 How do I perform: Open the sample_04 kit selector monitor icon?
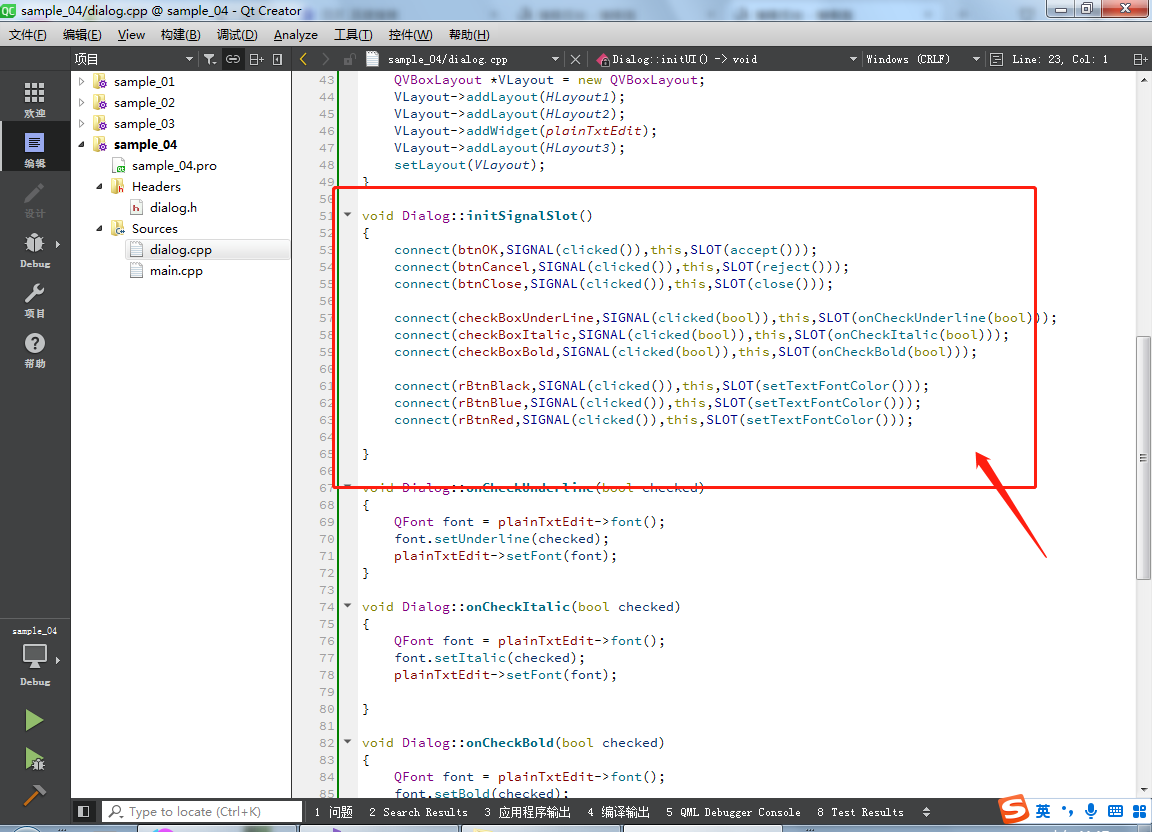(x=35, y=655)
